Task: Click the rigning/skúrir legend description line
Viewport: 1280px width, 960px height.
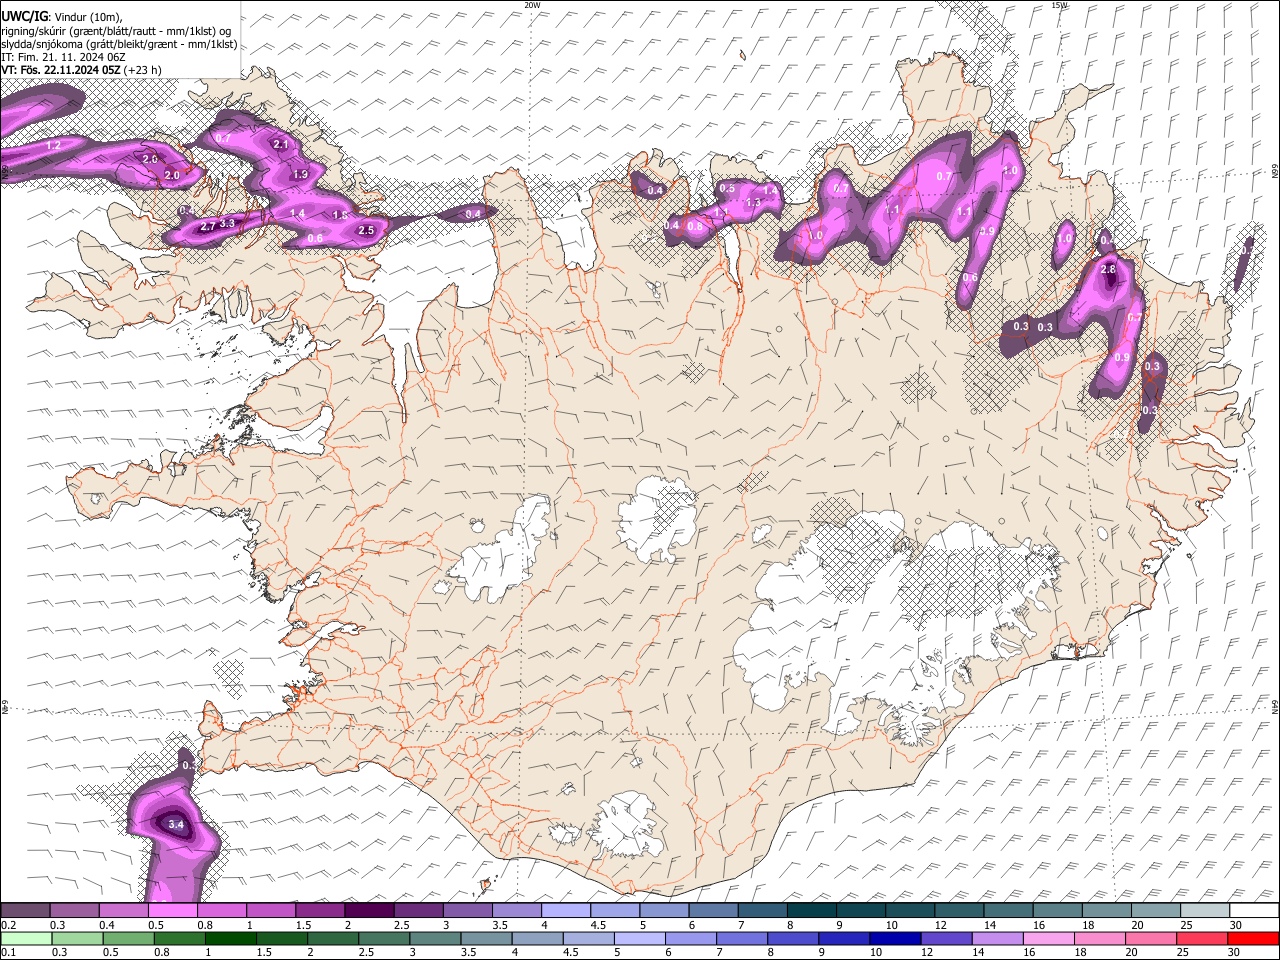Action: [116, 31]
